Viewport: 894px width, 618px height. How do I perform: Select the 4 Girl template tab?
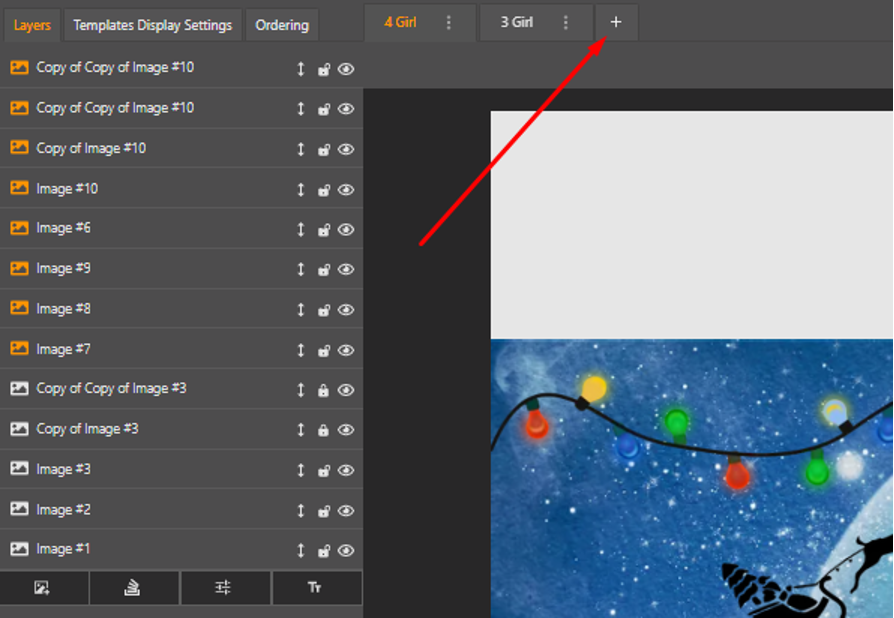(400, 22)
